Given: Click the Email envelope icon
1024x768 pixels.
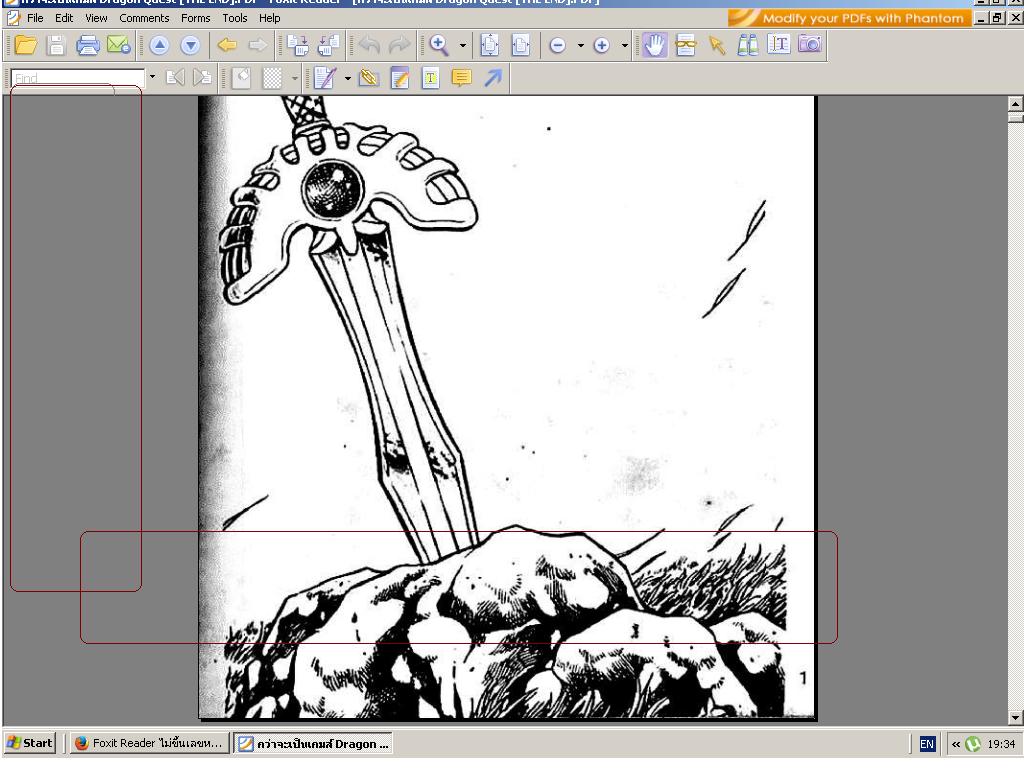Looking at the screenshot, I should (119, 45).
